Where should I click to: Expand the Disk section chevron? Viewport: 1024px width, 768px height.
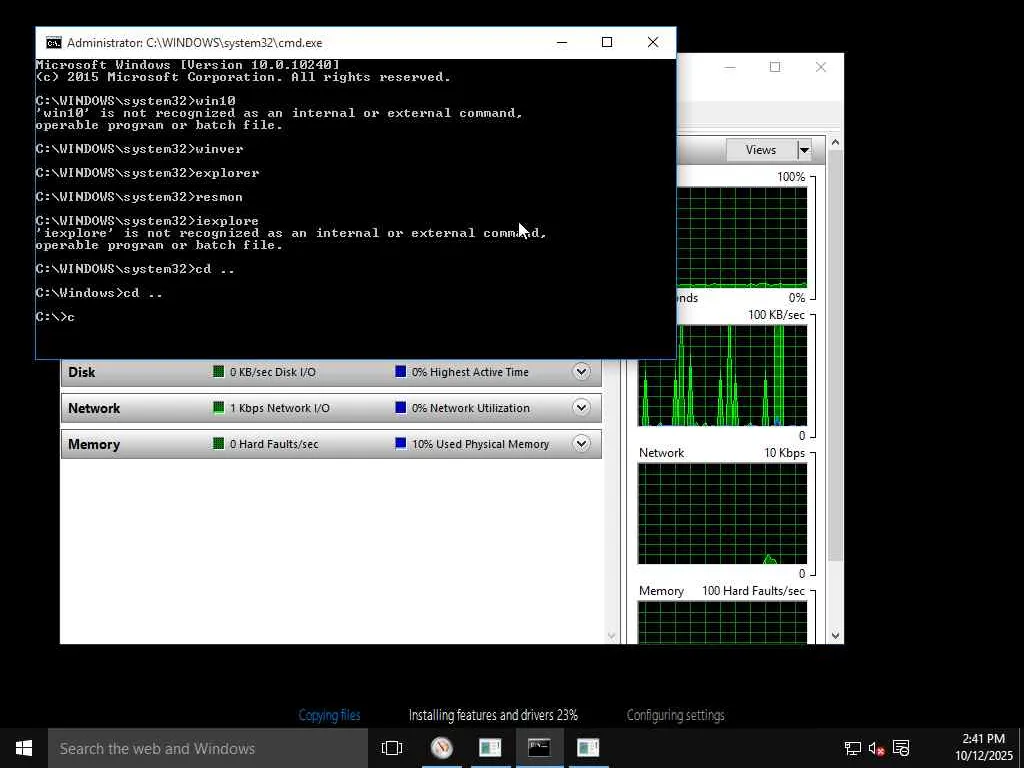[581, 372]
